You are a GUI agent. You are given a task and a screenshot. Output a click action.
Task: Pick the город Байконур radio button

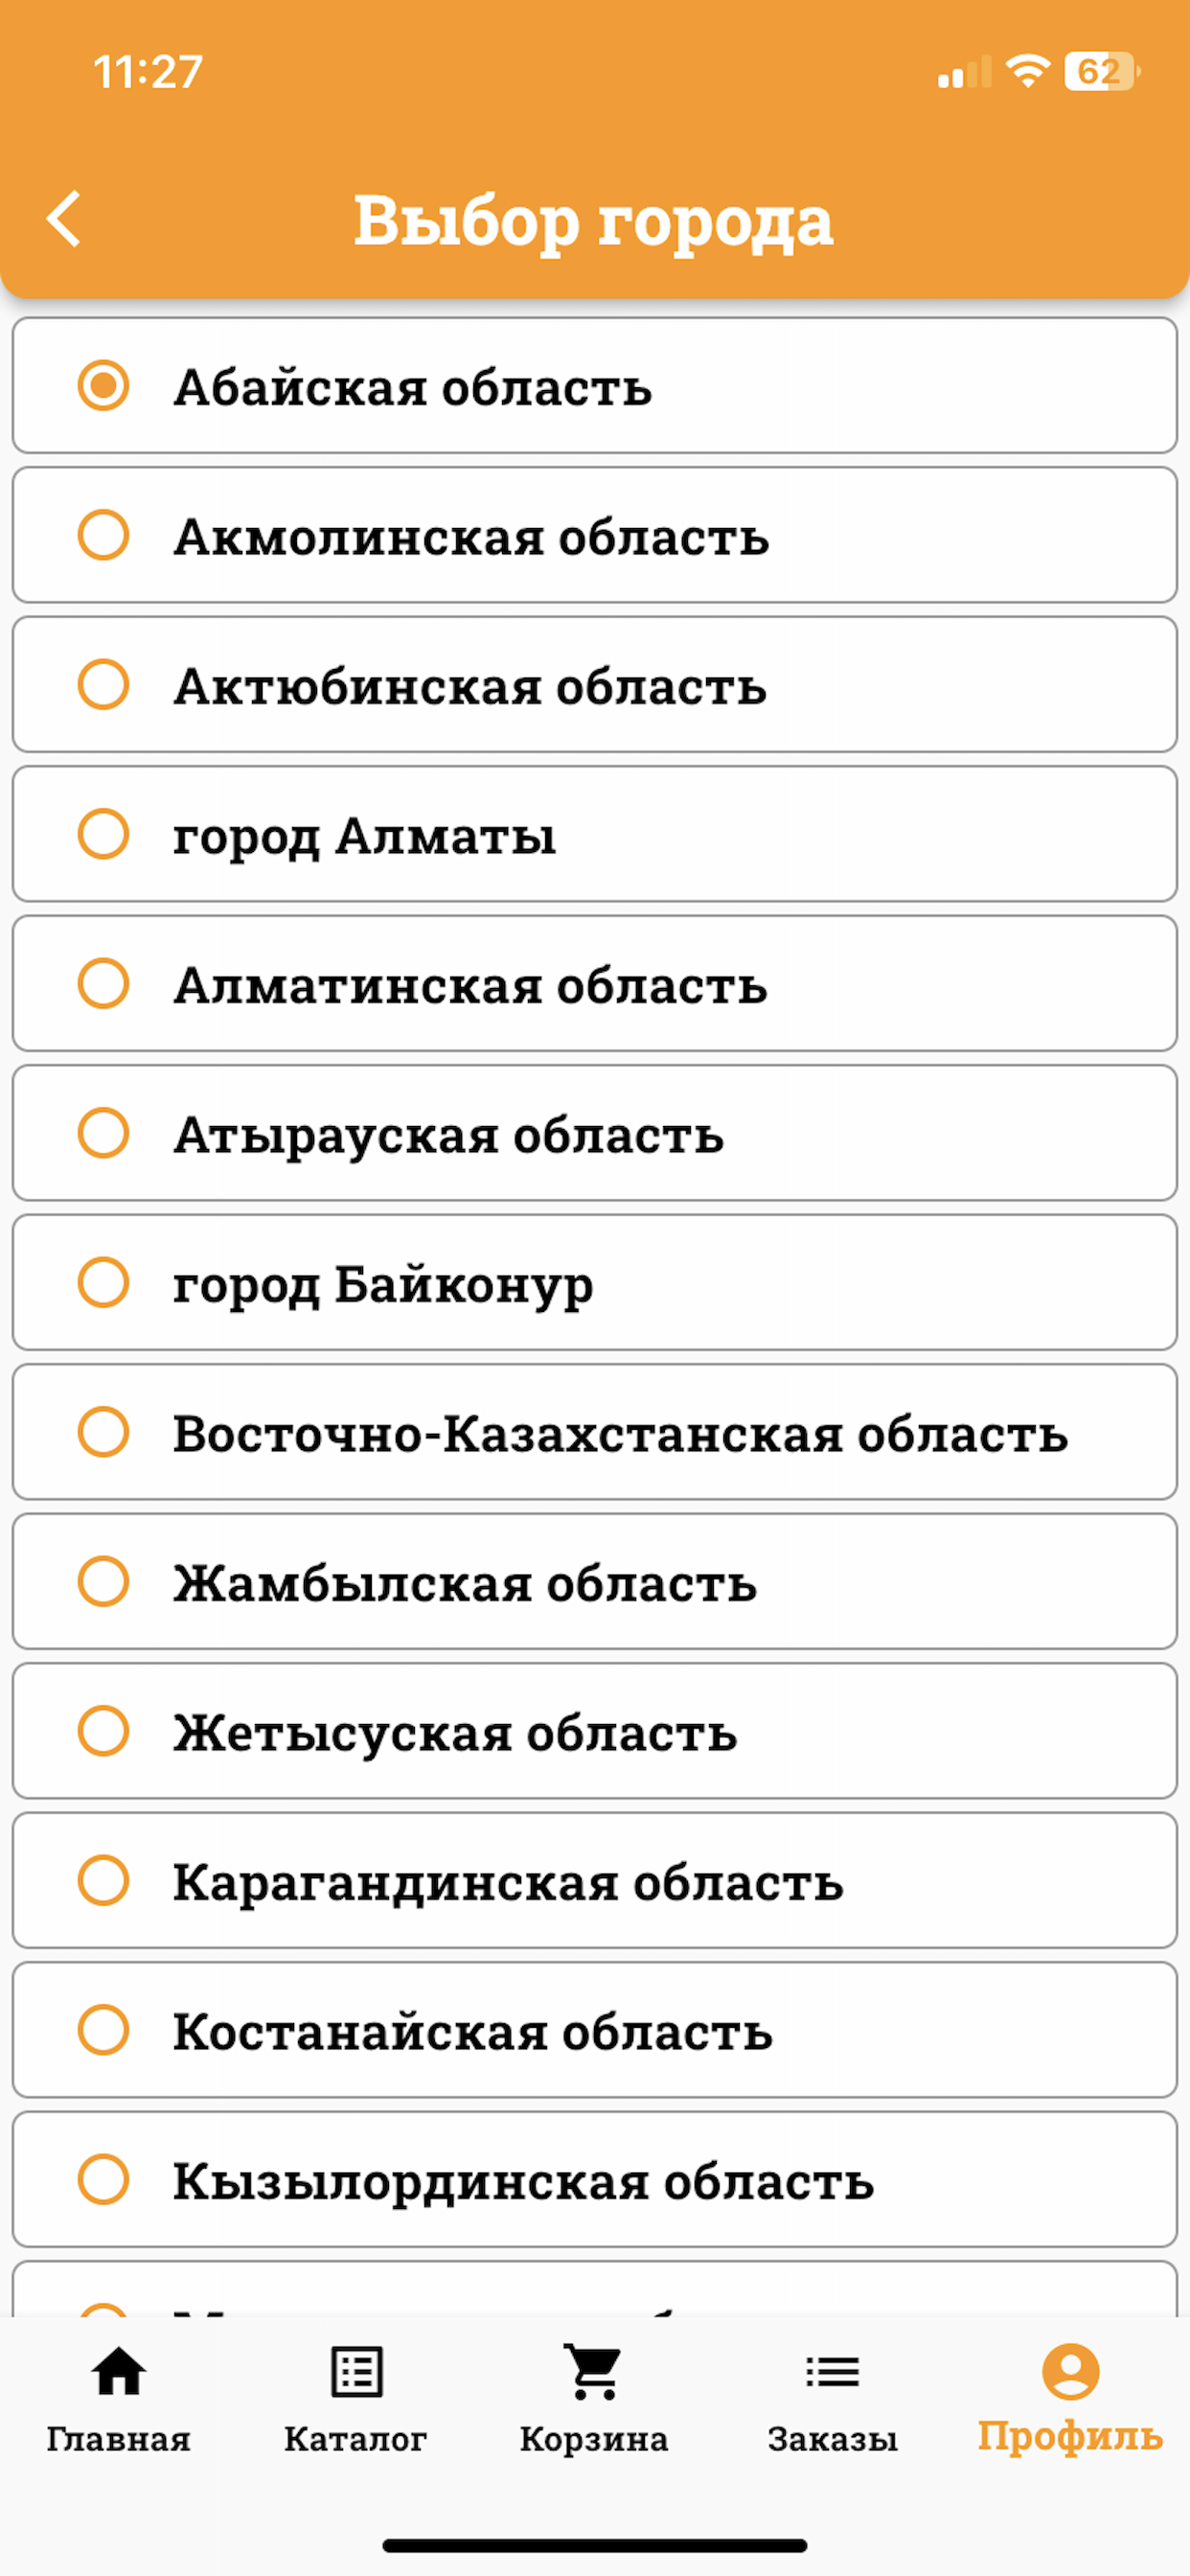[x=104, y=1283]
